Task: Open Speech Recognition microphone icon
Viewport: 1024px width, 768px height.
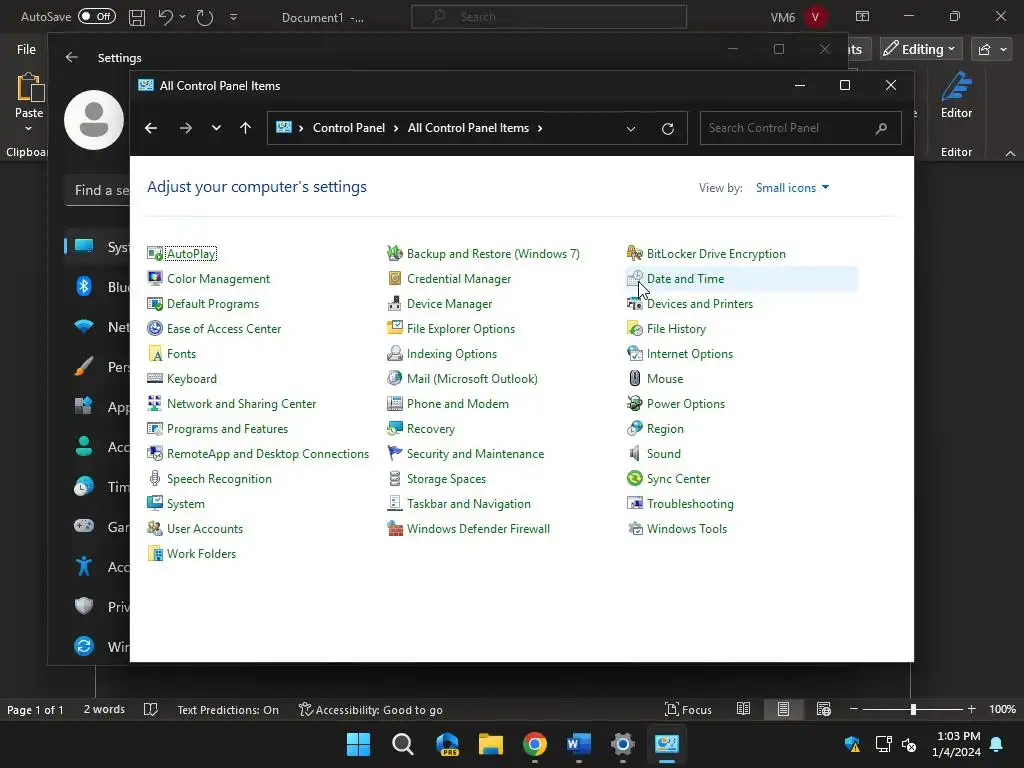Action: click(x=155, y=479)
